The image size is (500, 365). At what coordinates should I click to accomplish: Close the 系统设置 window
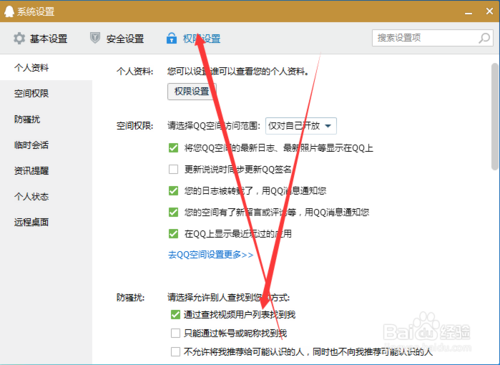click(489, 11)
